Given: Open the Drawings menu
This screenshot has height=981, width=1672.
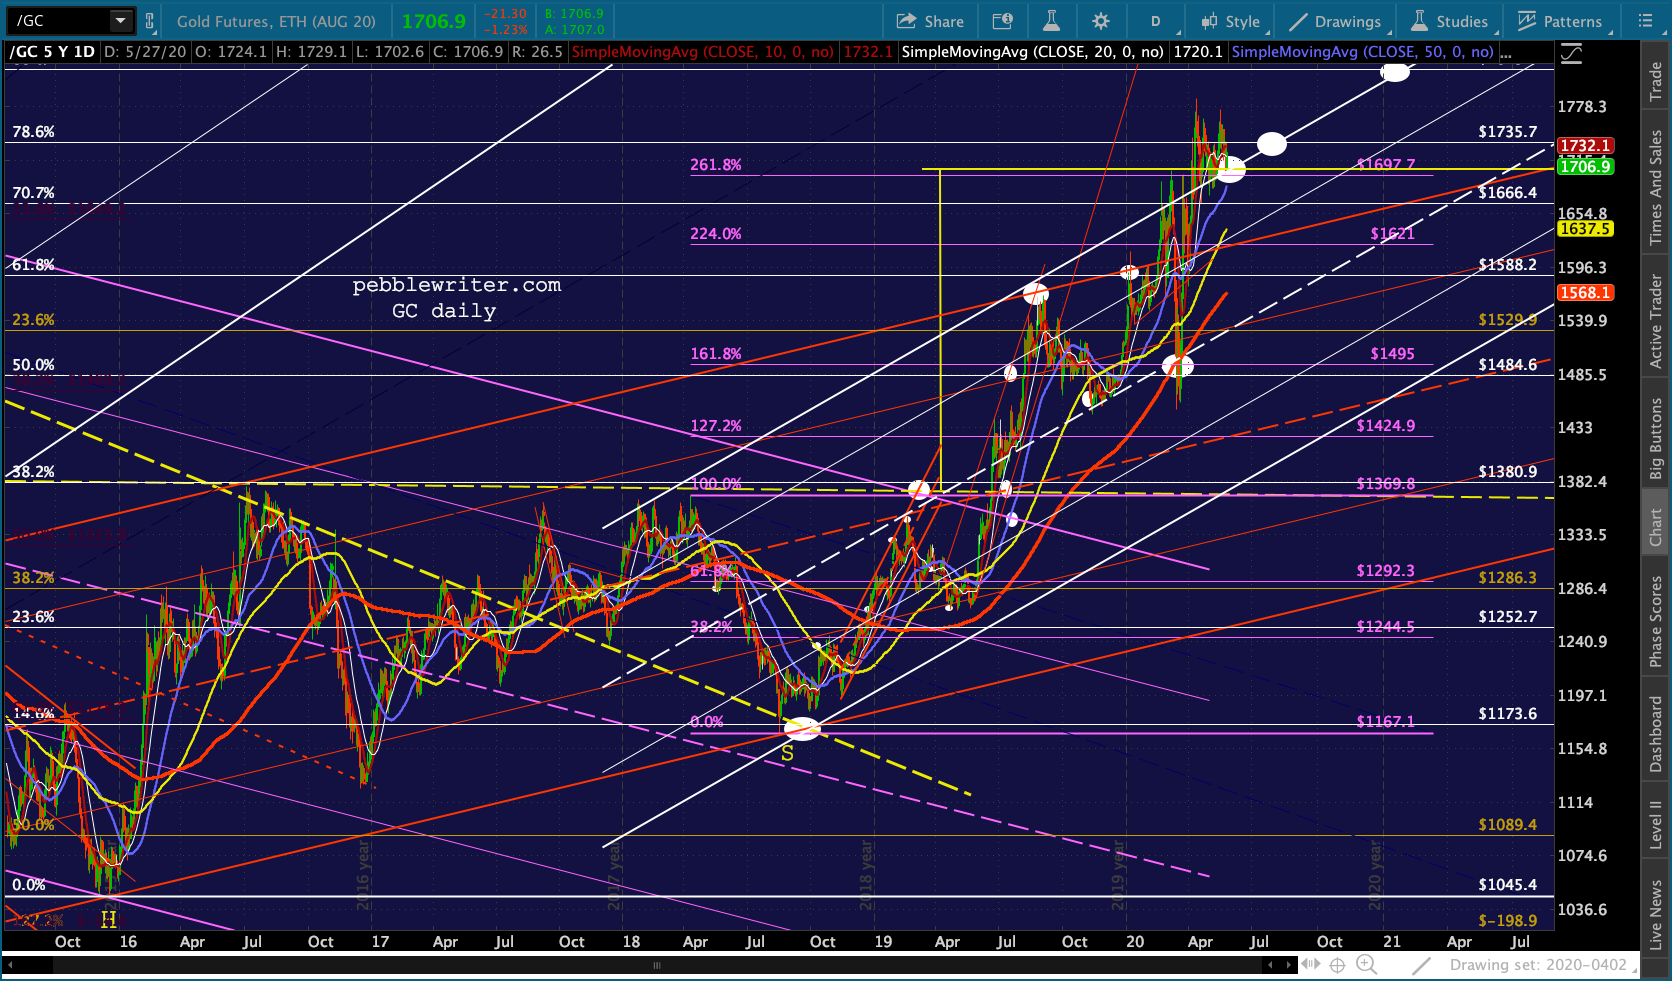Looking at the screenshot, I should click(x=1336, y=21).
